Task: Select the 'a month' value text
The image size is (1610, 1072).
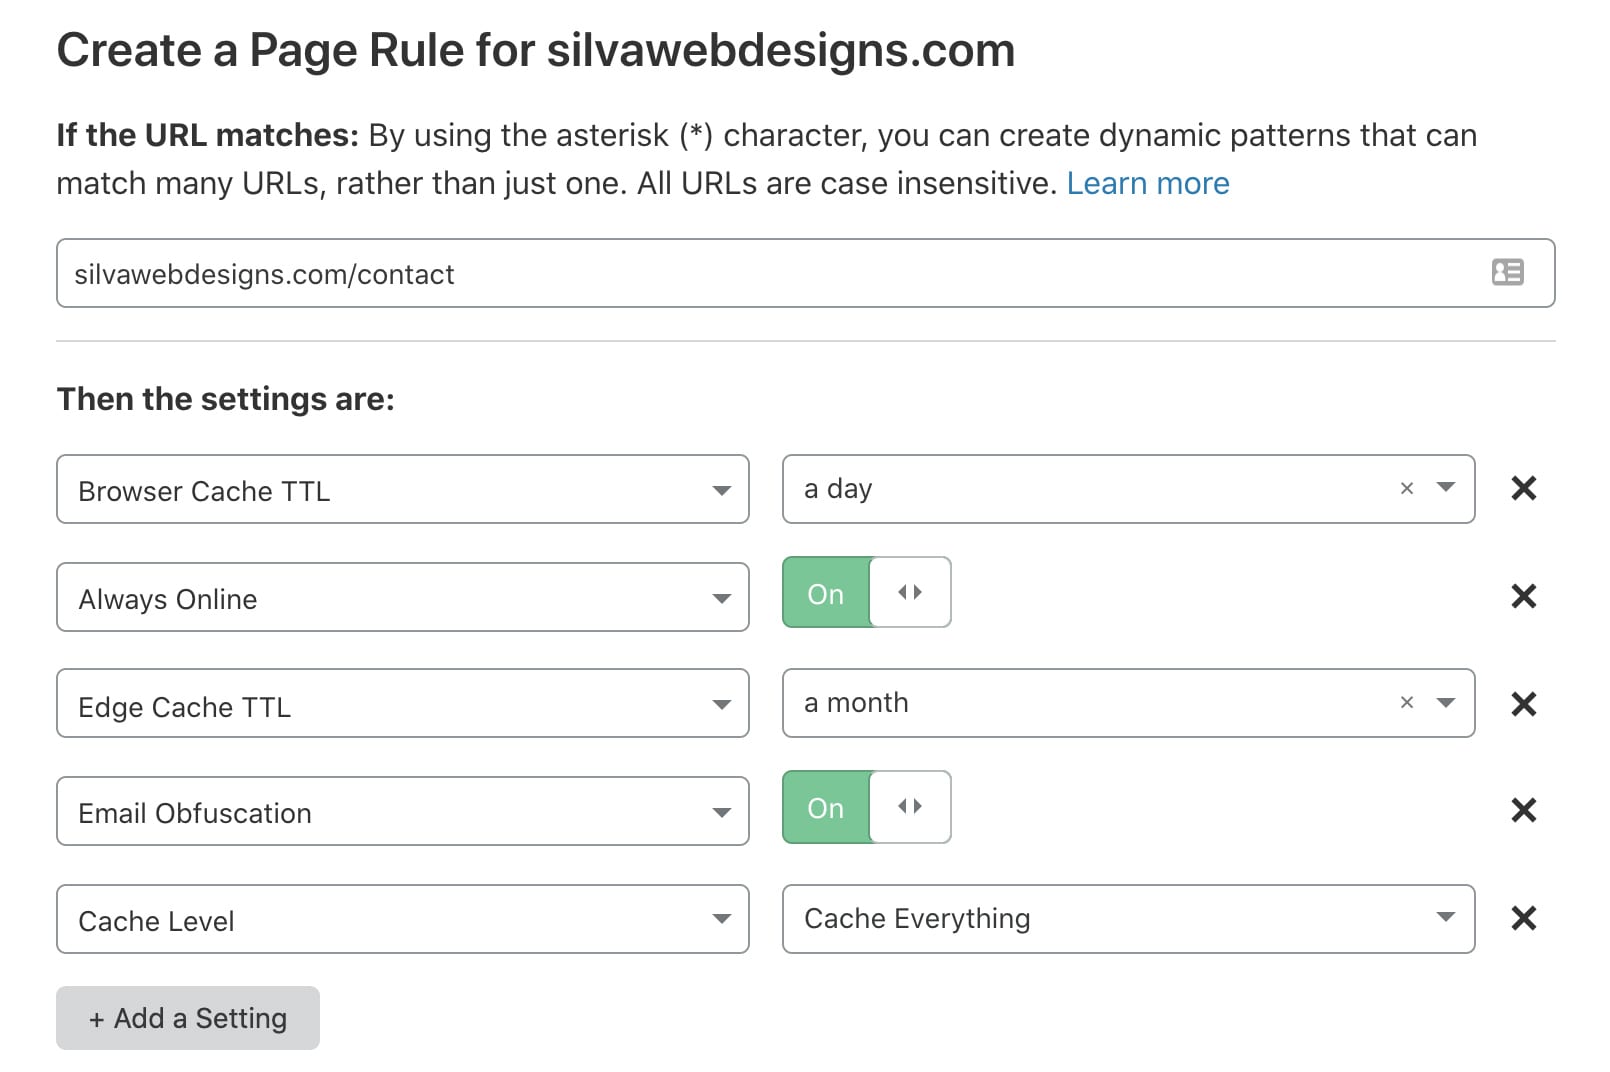Action: (x=856, y=702)
